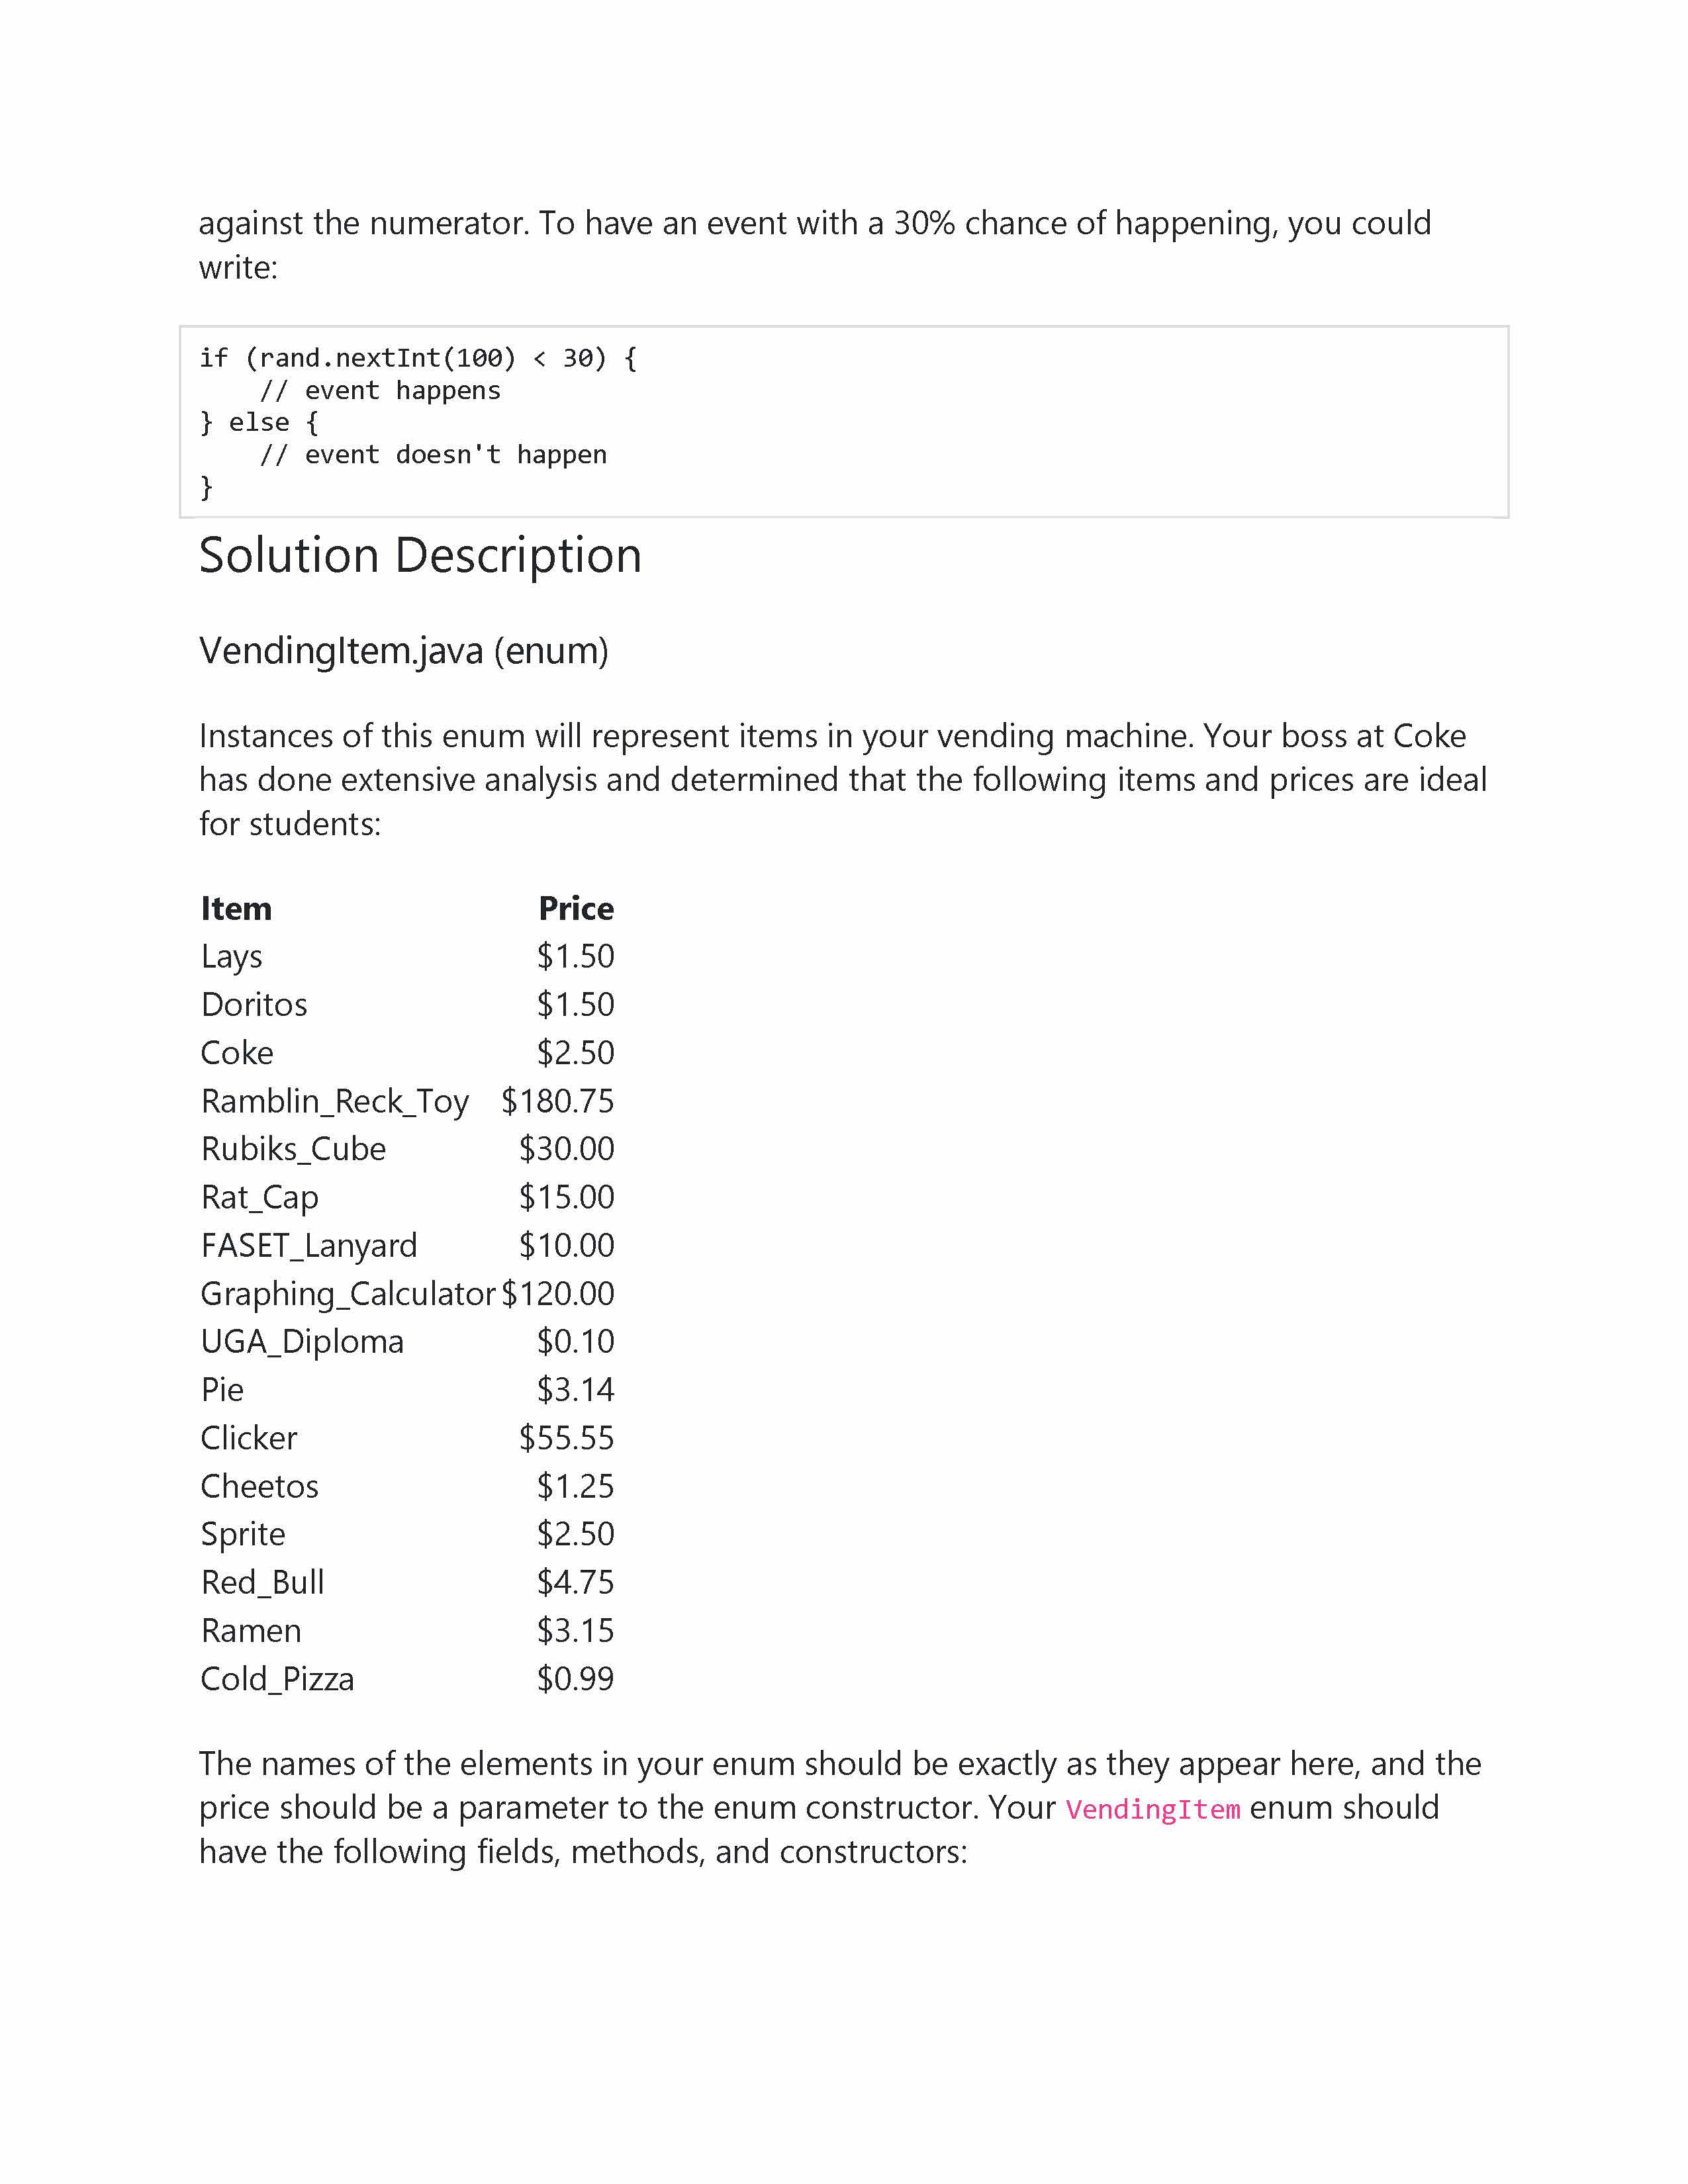Viewport: 1688px width, 2184px height.
Task: Click the $55.55 Clicker price
Action: [x=566, y=1438]
